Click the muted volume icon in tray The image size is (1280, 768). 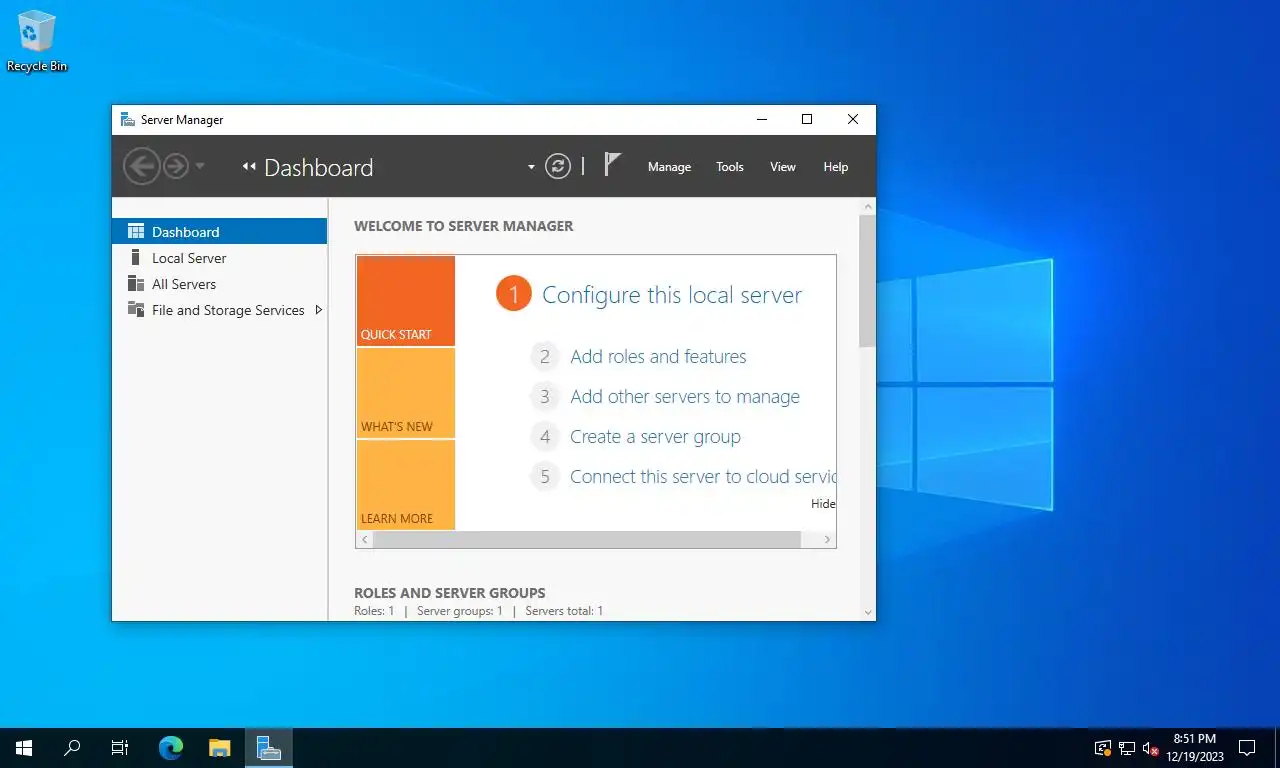(1151, 748)
